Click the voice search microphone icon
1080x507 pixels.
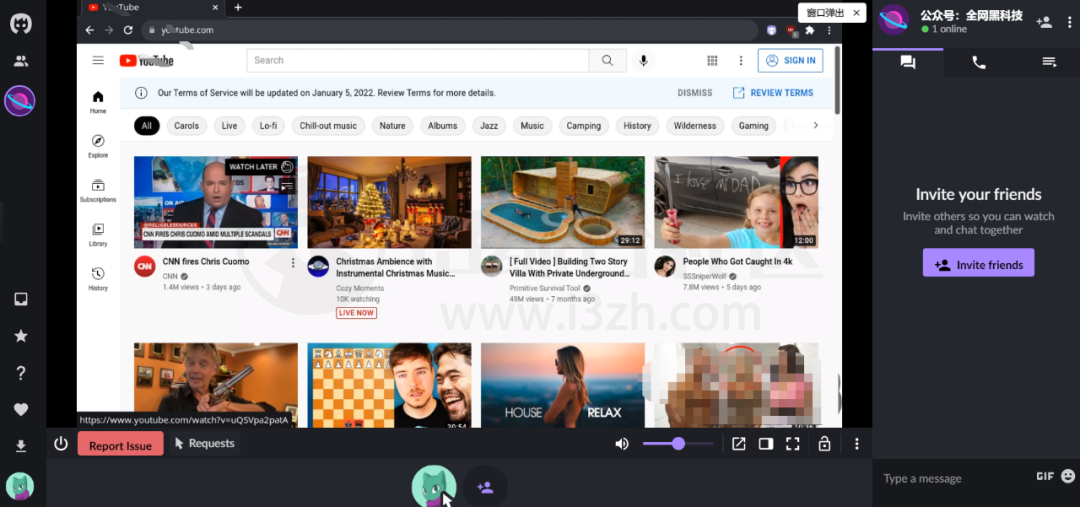point(643,61)
